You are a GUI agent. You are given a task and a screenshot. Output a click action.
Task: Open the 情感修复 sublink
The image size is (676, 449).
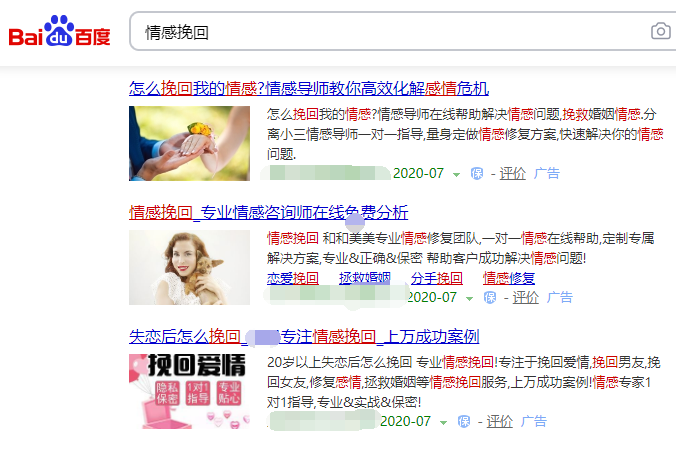(509, 278)
